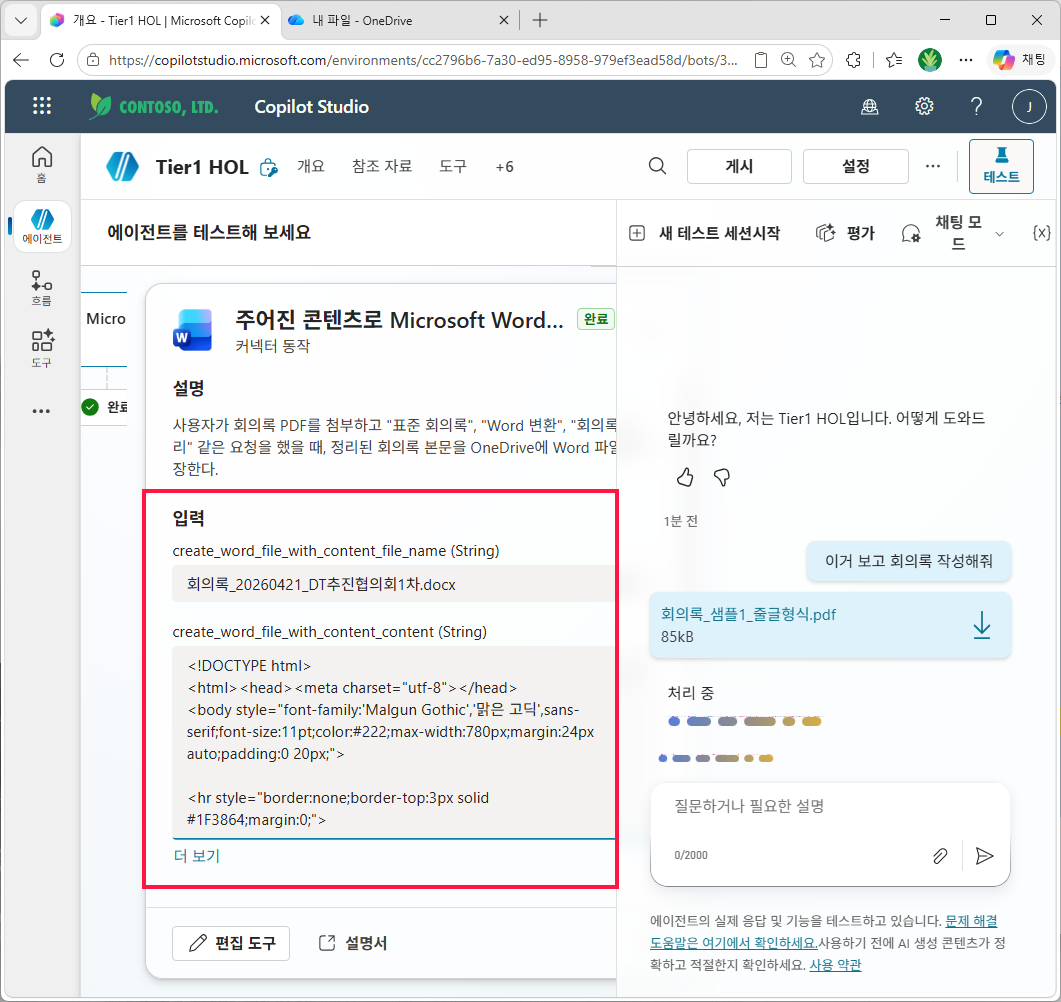The image size is (1061, 1002).
Task: Click the search magnifier icon
Action: pos(657,166)
